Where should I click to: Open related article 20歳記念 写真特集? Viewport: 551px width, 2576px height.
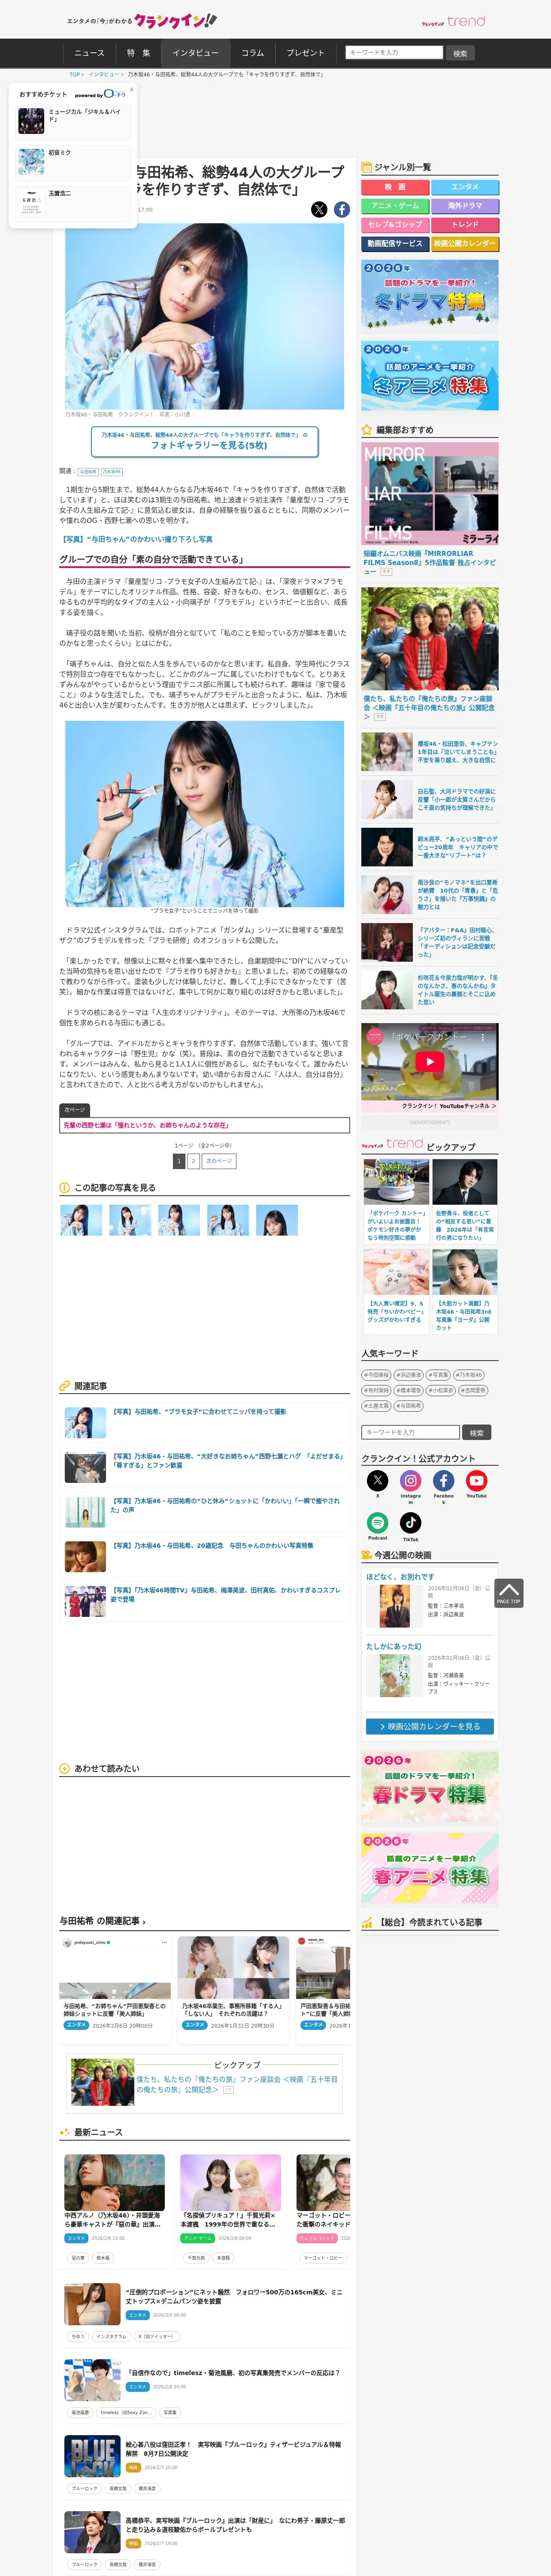[x=213, y=1545]
